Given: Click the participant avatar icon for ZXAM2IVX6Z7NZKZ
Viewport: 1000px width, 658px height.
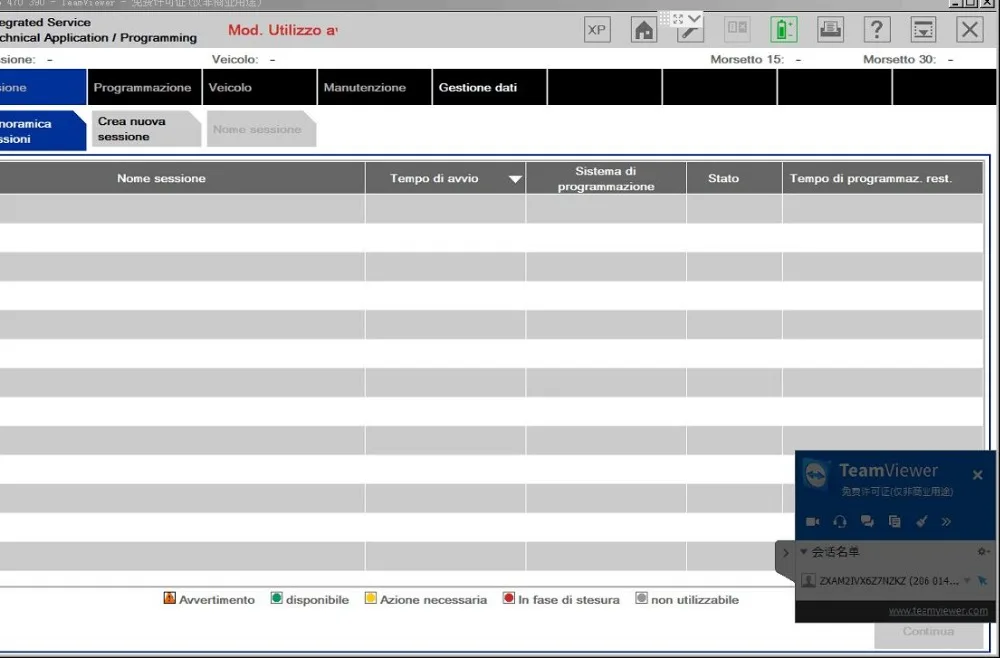Looking at the screenshot, I should click(809, 580).
